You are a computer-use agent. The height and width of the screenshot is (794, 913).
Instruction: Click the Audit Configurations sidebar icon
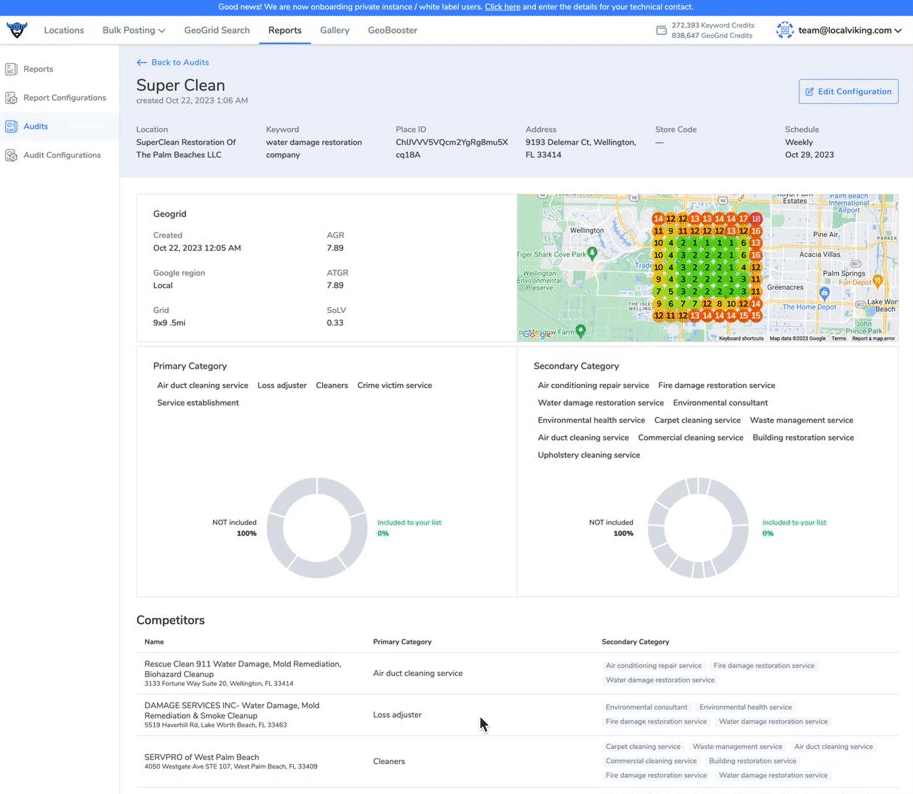[11, 155]
